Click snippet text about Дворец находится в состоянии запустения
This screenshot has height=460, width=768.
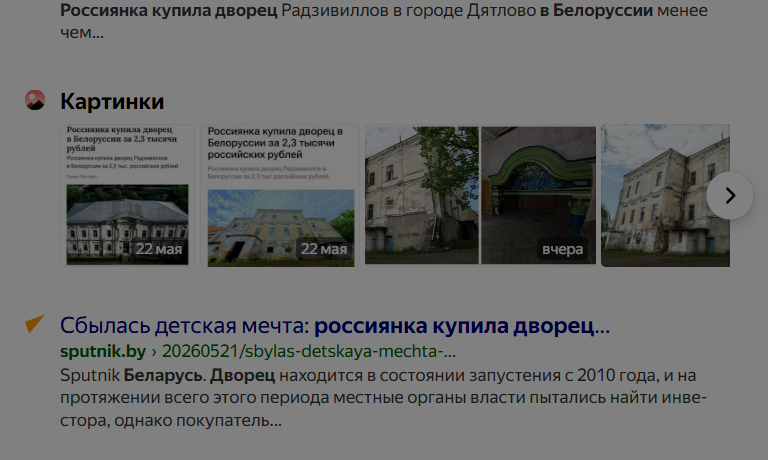coord(383,398)
